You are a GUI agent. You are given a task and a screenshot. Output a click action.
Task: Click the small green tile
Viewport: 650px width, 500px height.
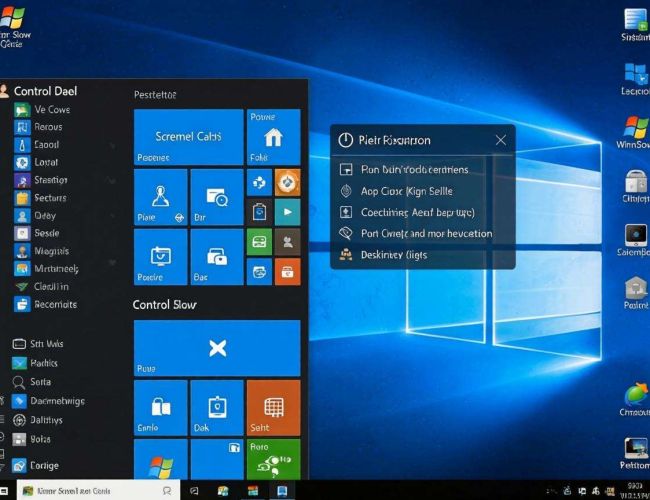pyautogui.click(x=259, y=242)
